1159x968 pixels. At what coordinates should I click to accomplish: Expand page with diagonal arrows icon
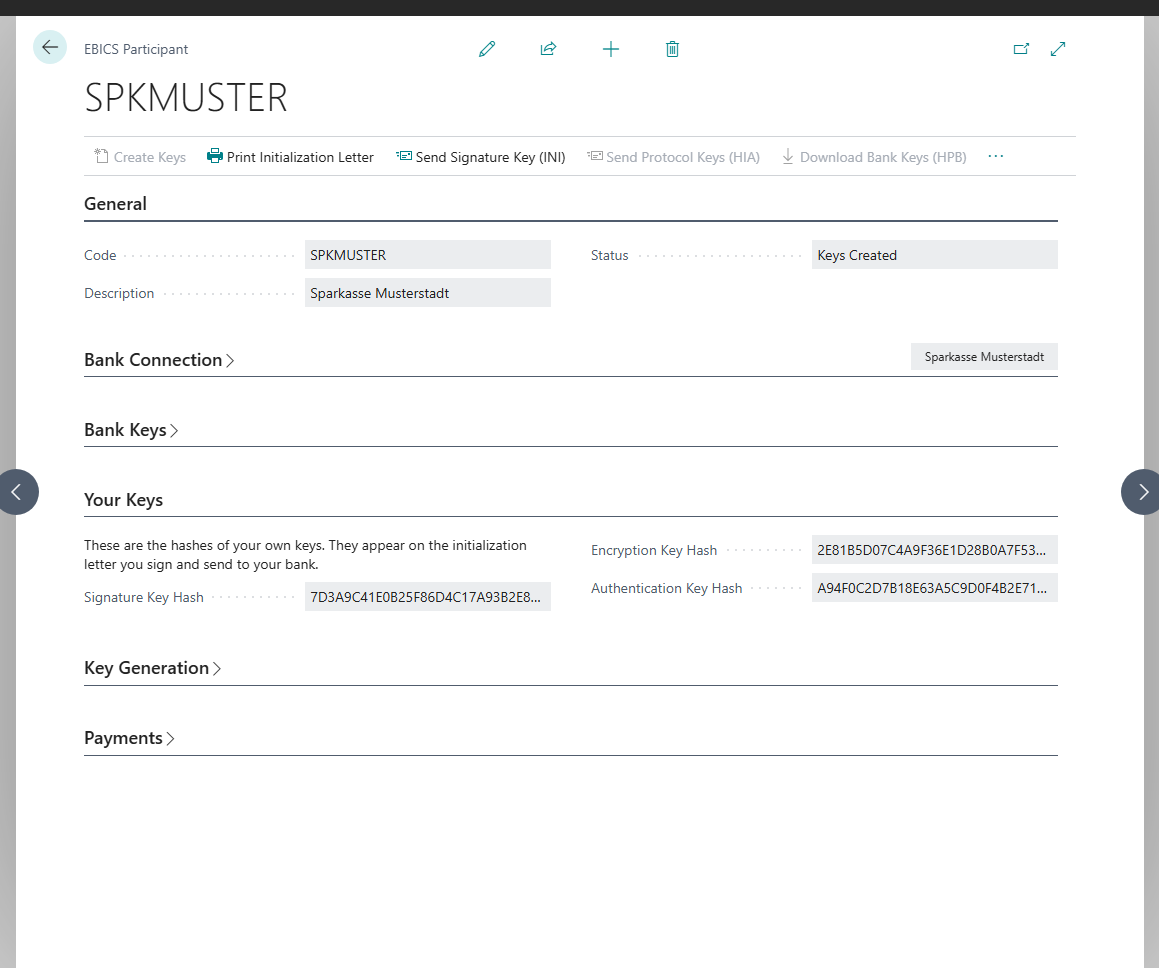tap(1058, 49)
